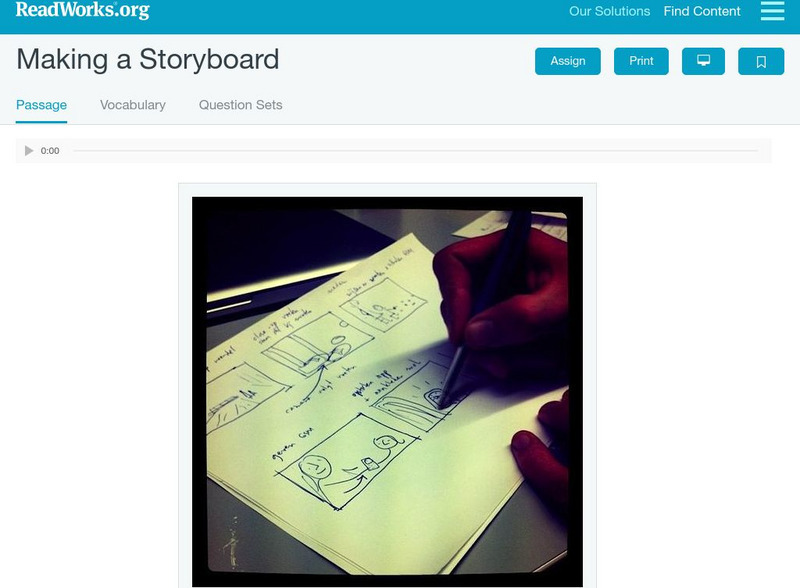Open Find Content in top navigation
The height and width of the screenshot is (588, 800).
pyautogui.click(x=702, y=11)
